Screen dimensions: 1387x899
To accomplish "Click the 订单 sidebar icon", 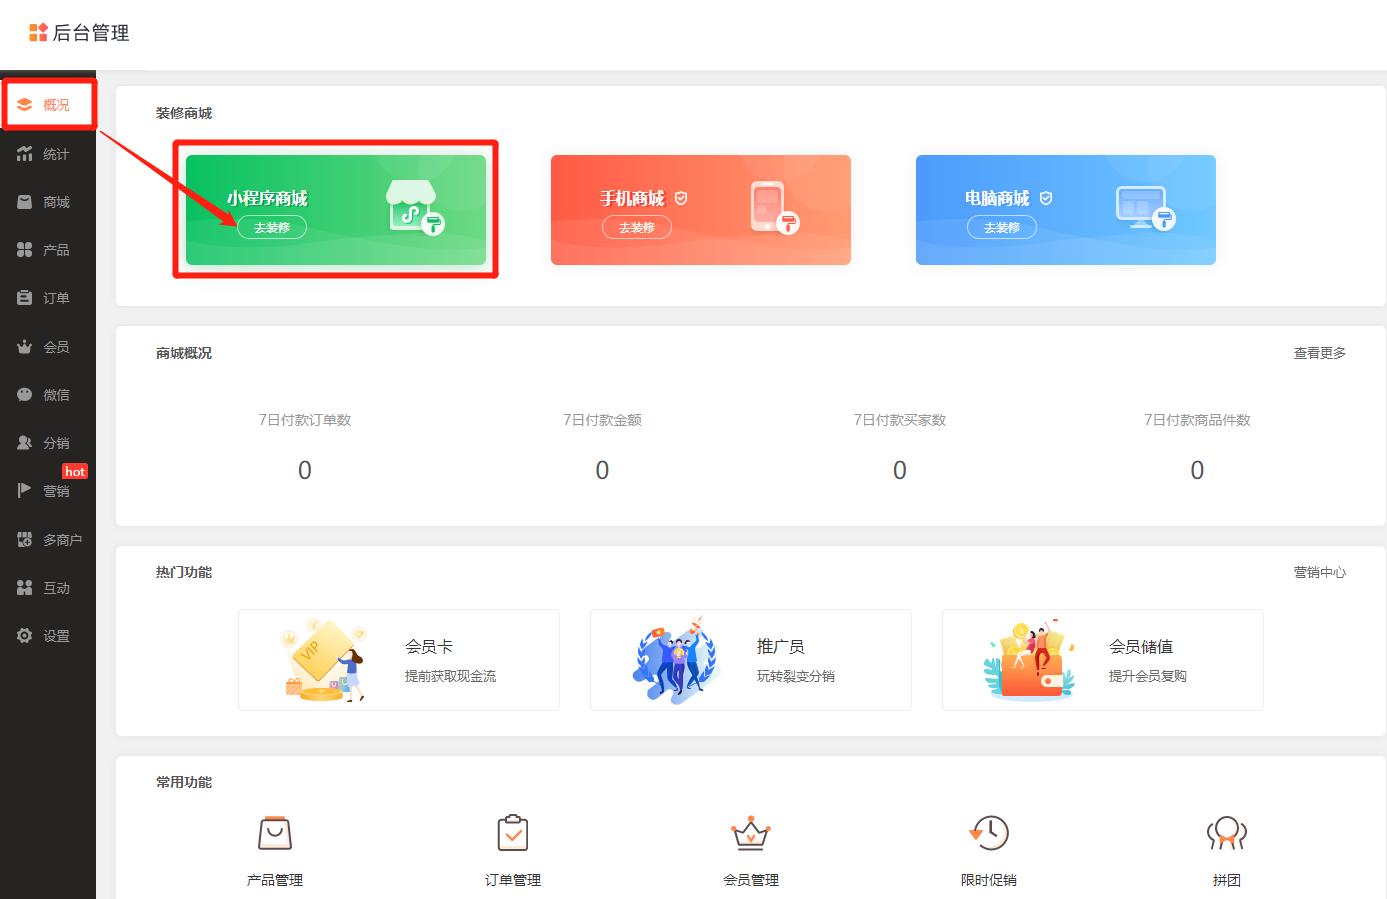I will 25,297.
